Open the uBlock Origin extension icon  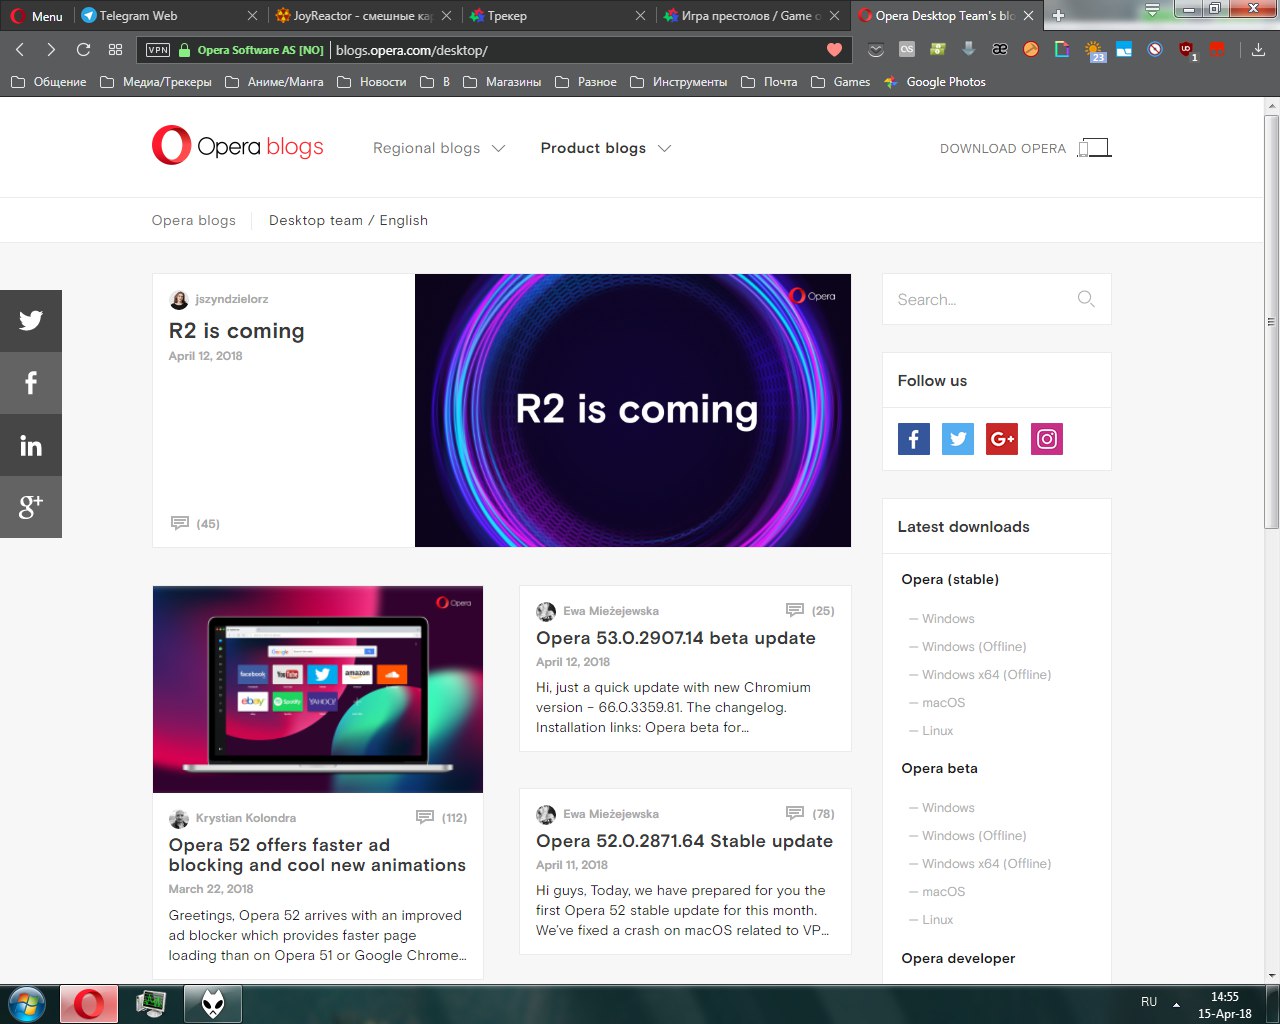coord(1187,50)
